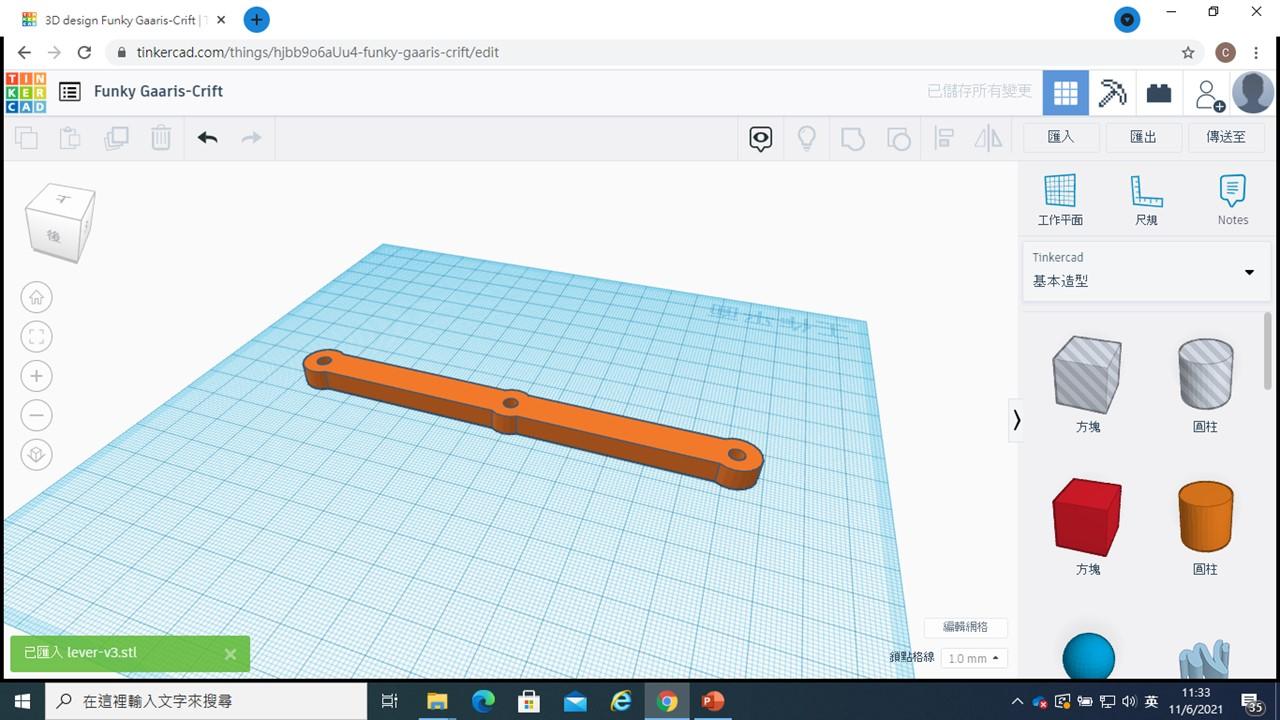Click the shapes panel scrollbar
The height and width of the screenshot is (720, 1280).
coord(1268,352)
